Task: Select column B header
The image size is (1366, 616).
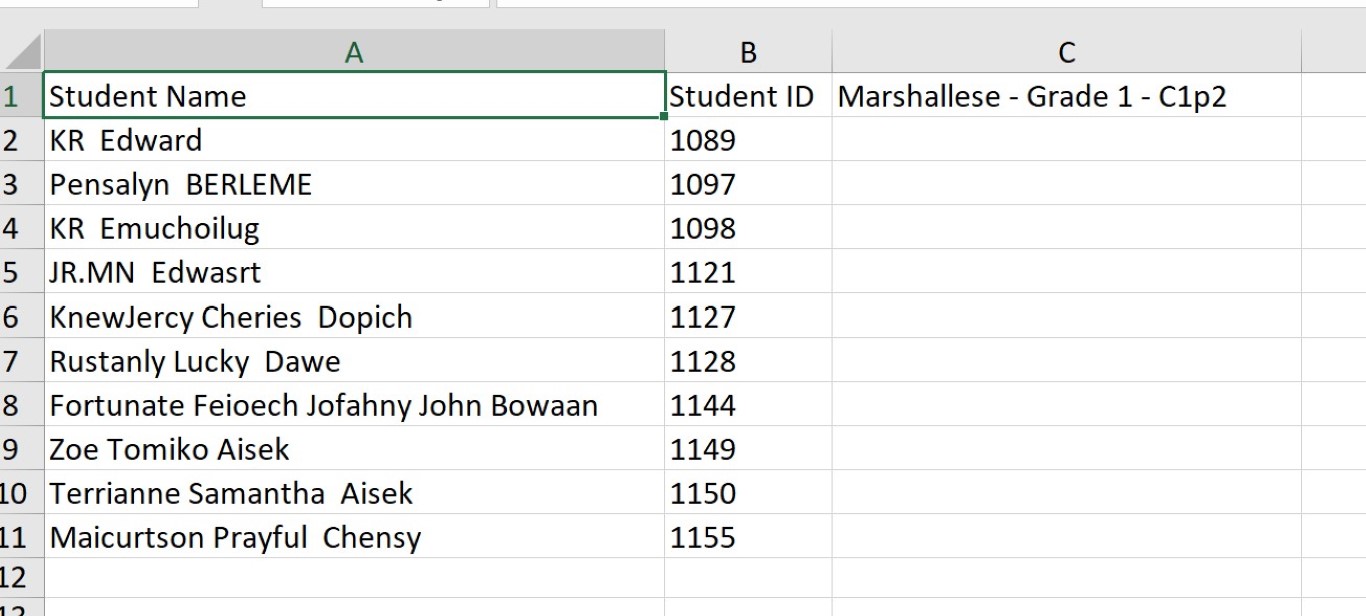Action: pos(747,53)
